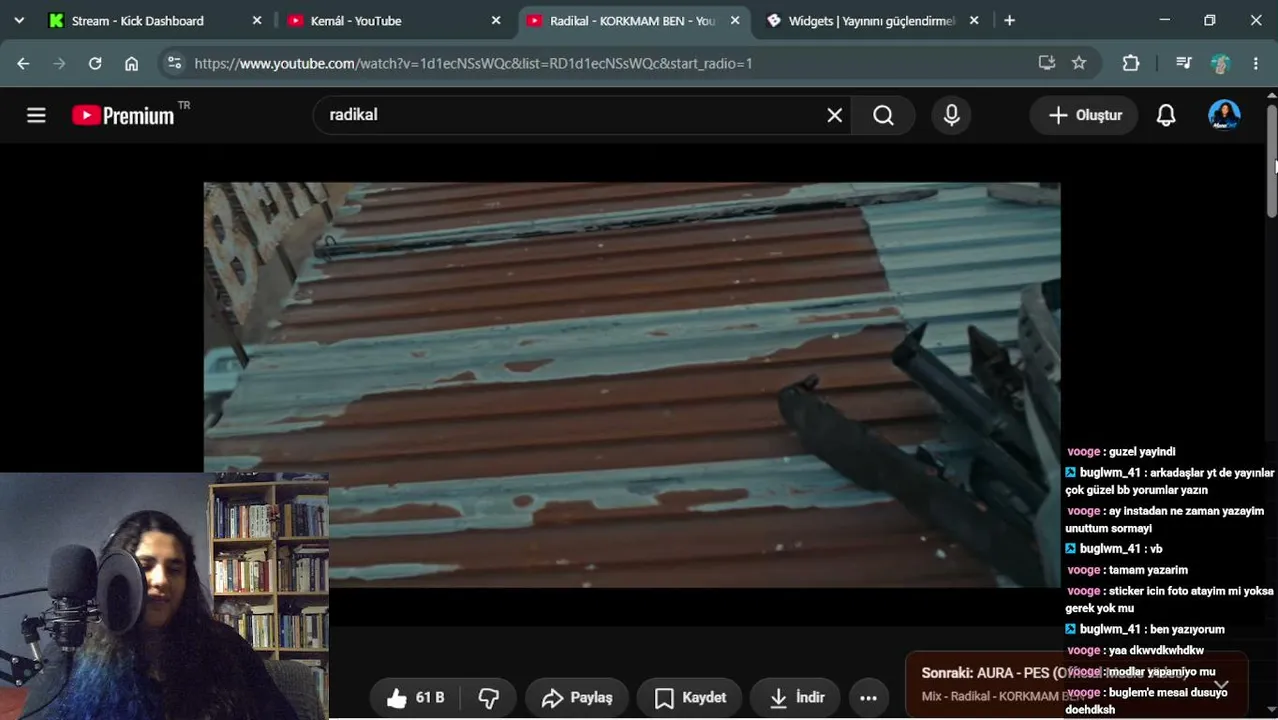Like the video with thumbs up
This screenshot has height=720, width=1278.
[x=397, y=698]
